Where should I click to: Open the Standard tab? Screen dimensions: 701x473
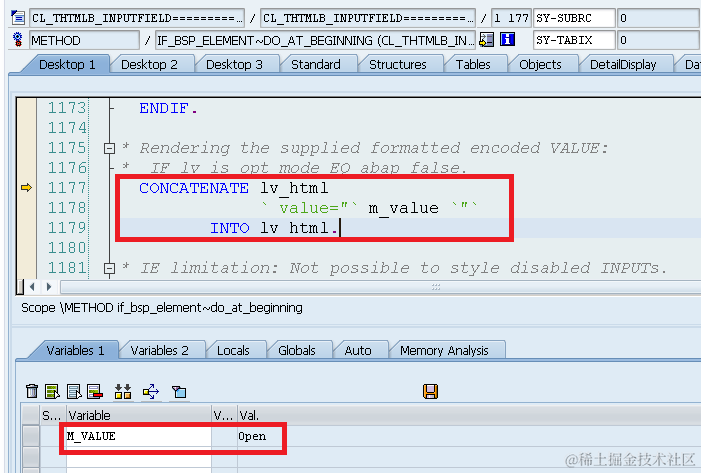[x=316, y=65]
